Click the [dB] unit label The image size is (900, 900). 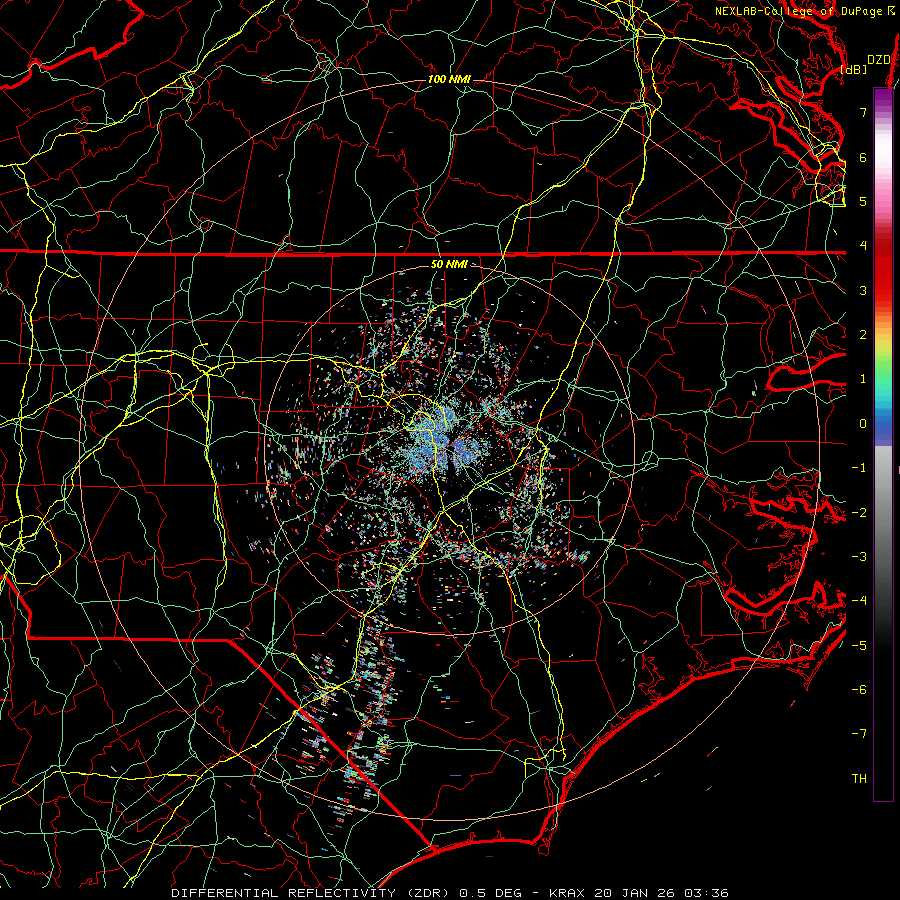pos(854,69)
